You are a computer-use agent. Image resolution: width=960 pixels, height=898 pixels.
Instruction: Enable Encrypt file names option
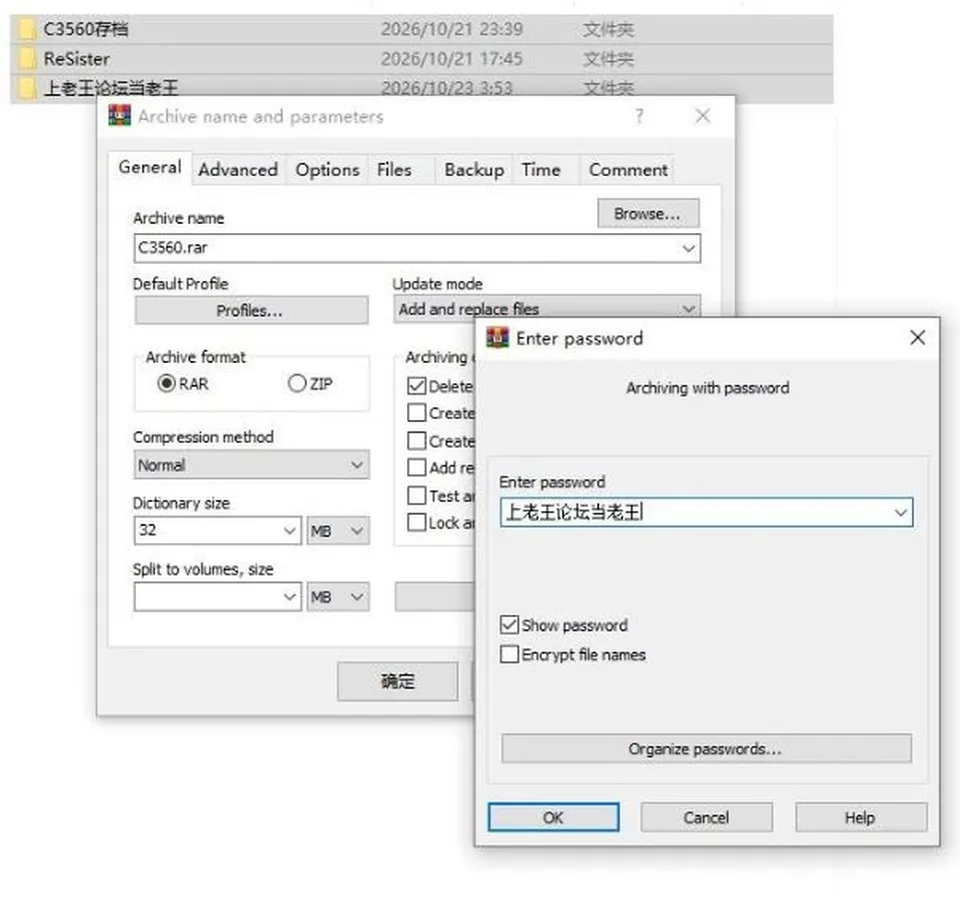[x=509, y=654]
